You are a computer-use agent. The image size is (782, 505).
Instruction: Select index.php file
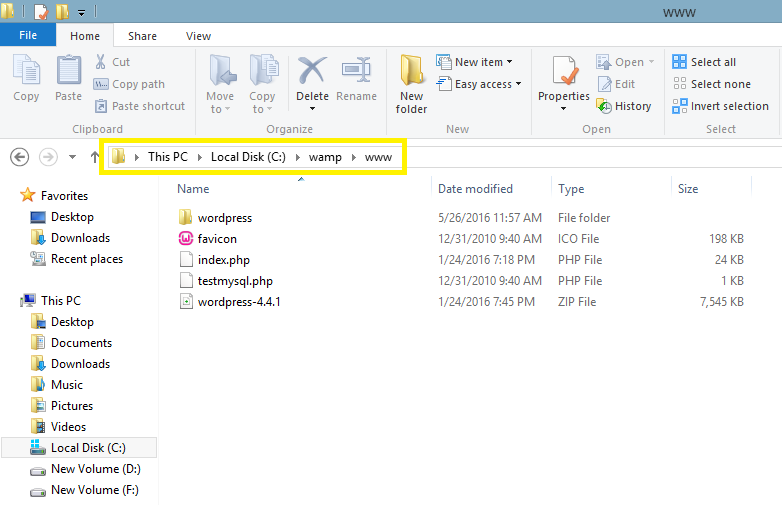[x=223, y=260]
